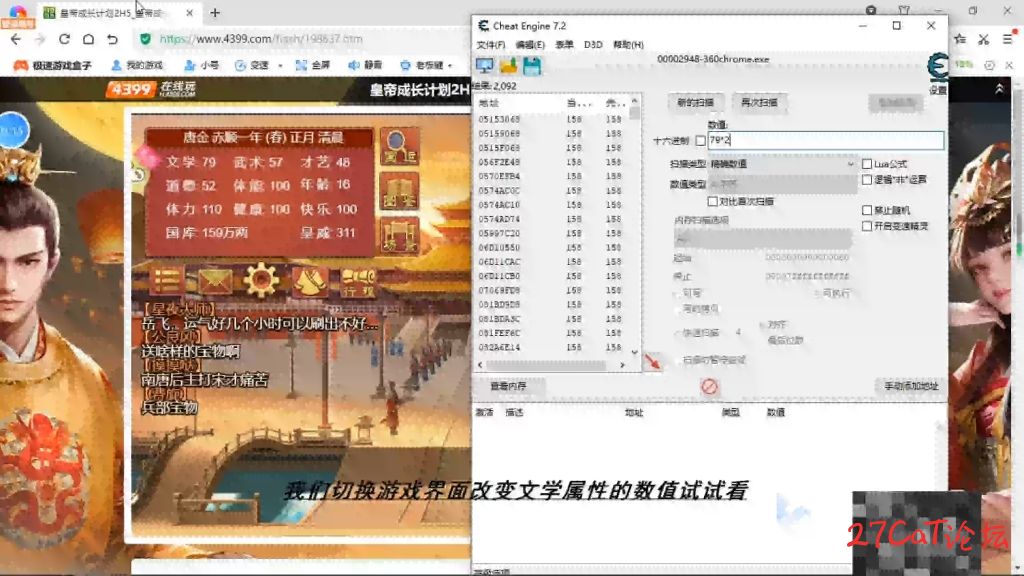The image size is (1024, 576).
Task: Open the 变速 dropdown arrow in browser toolbar
Action: 280,66
